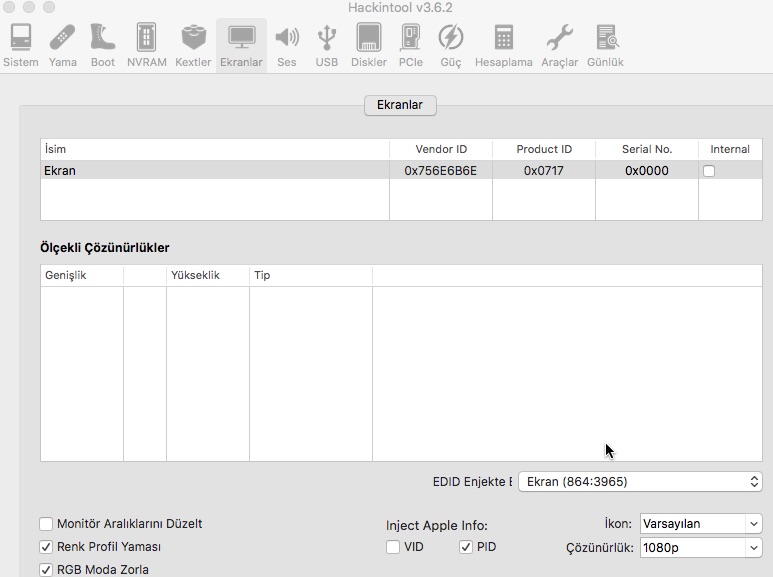Open the Hesaplama calculator section

point(503,46)
